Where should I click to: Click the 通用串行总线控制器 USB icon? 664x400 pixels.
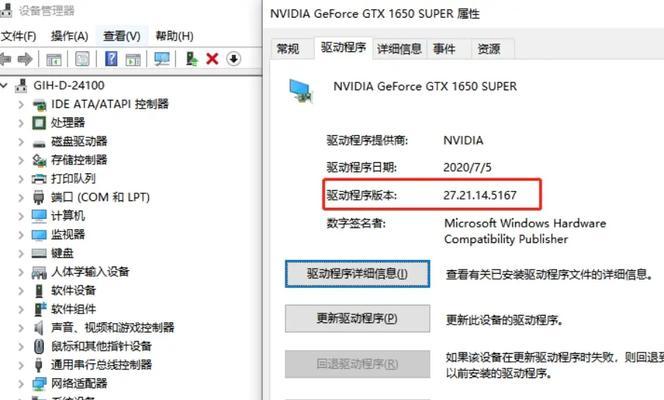pyautogui.click(x=39, y=365)
